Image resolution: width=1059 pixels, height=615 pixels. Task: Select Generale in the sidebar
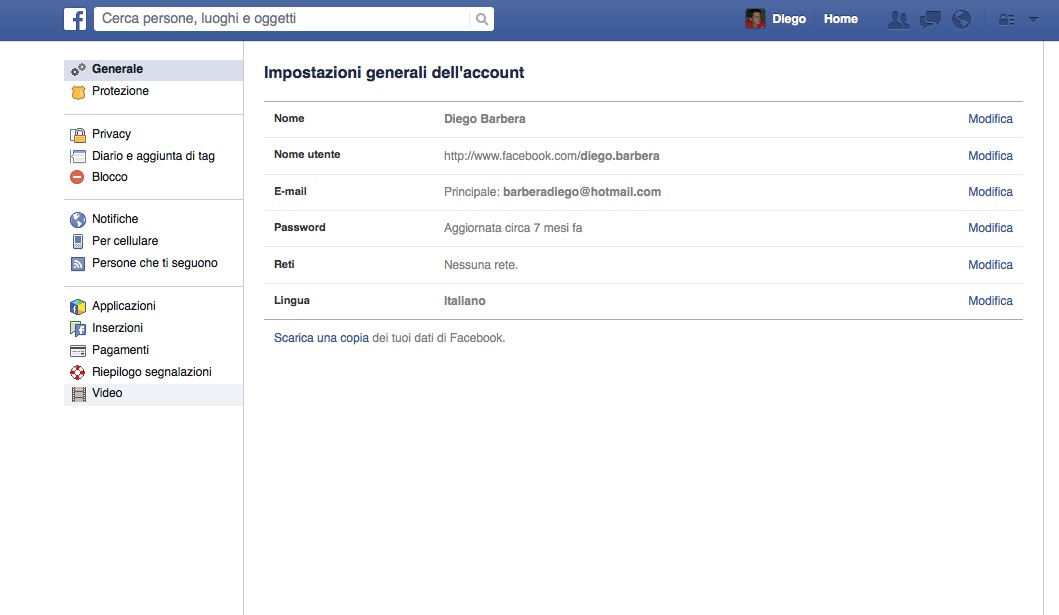(153, 70)
